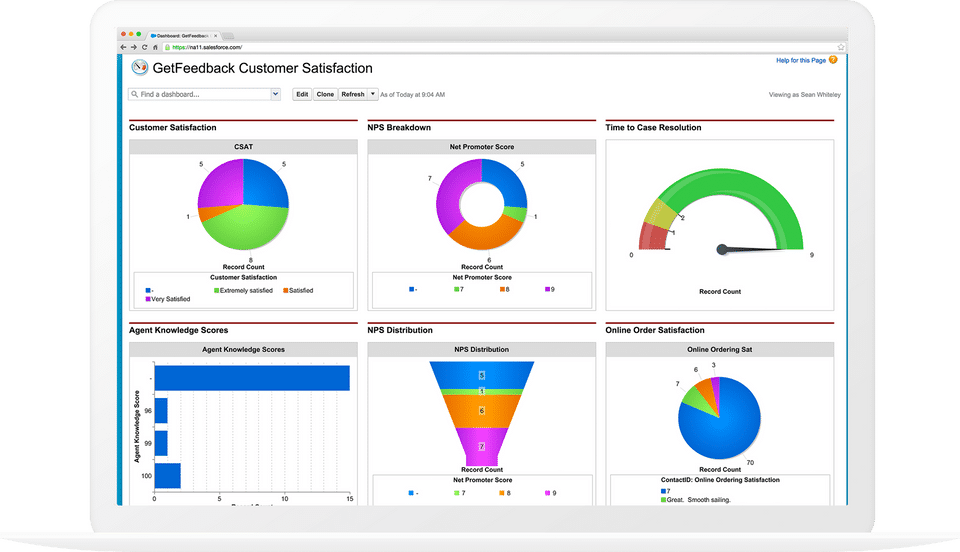Viewport: 960px width, 552px height.
Task: Click the blue top funnel segment labeled 5
Action: pos(482,375)
